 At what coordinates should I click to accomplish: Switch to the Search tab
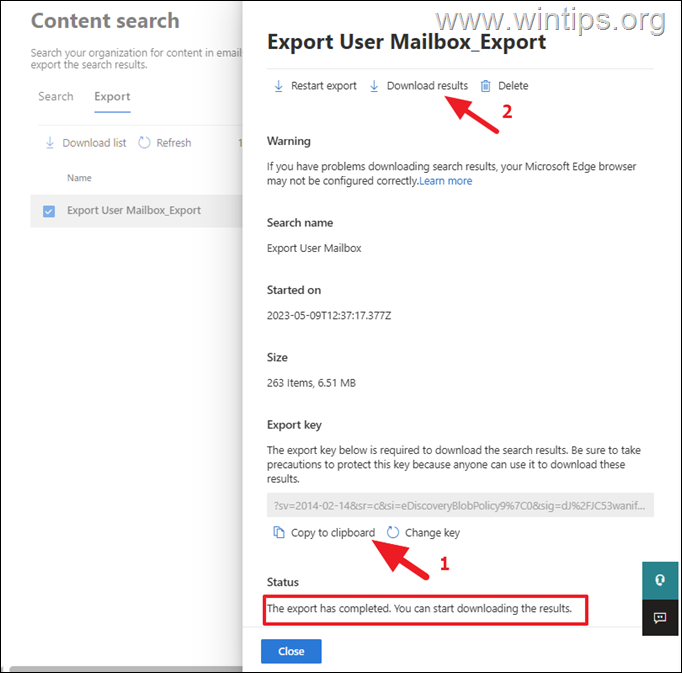pyautogui.click(x=56, y=97)
